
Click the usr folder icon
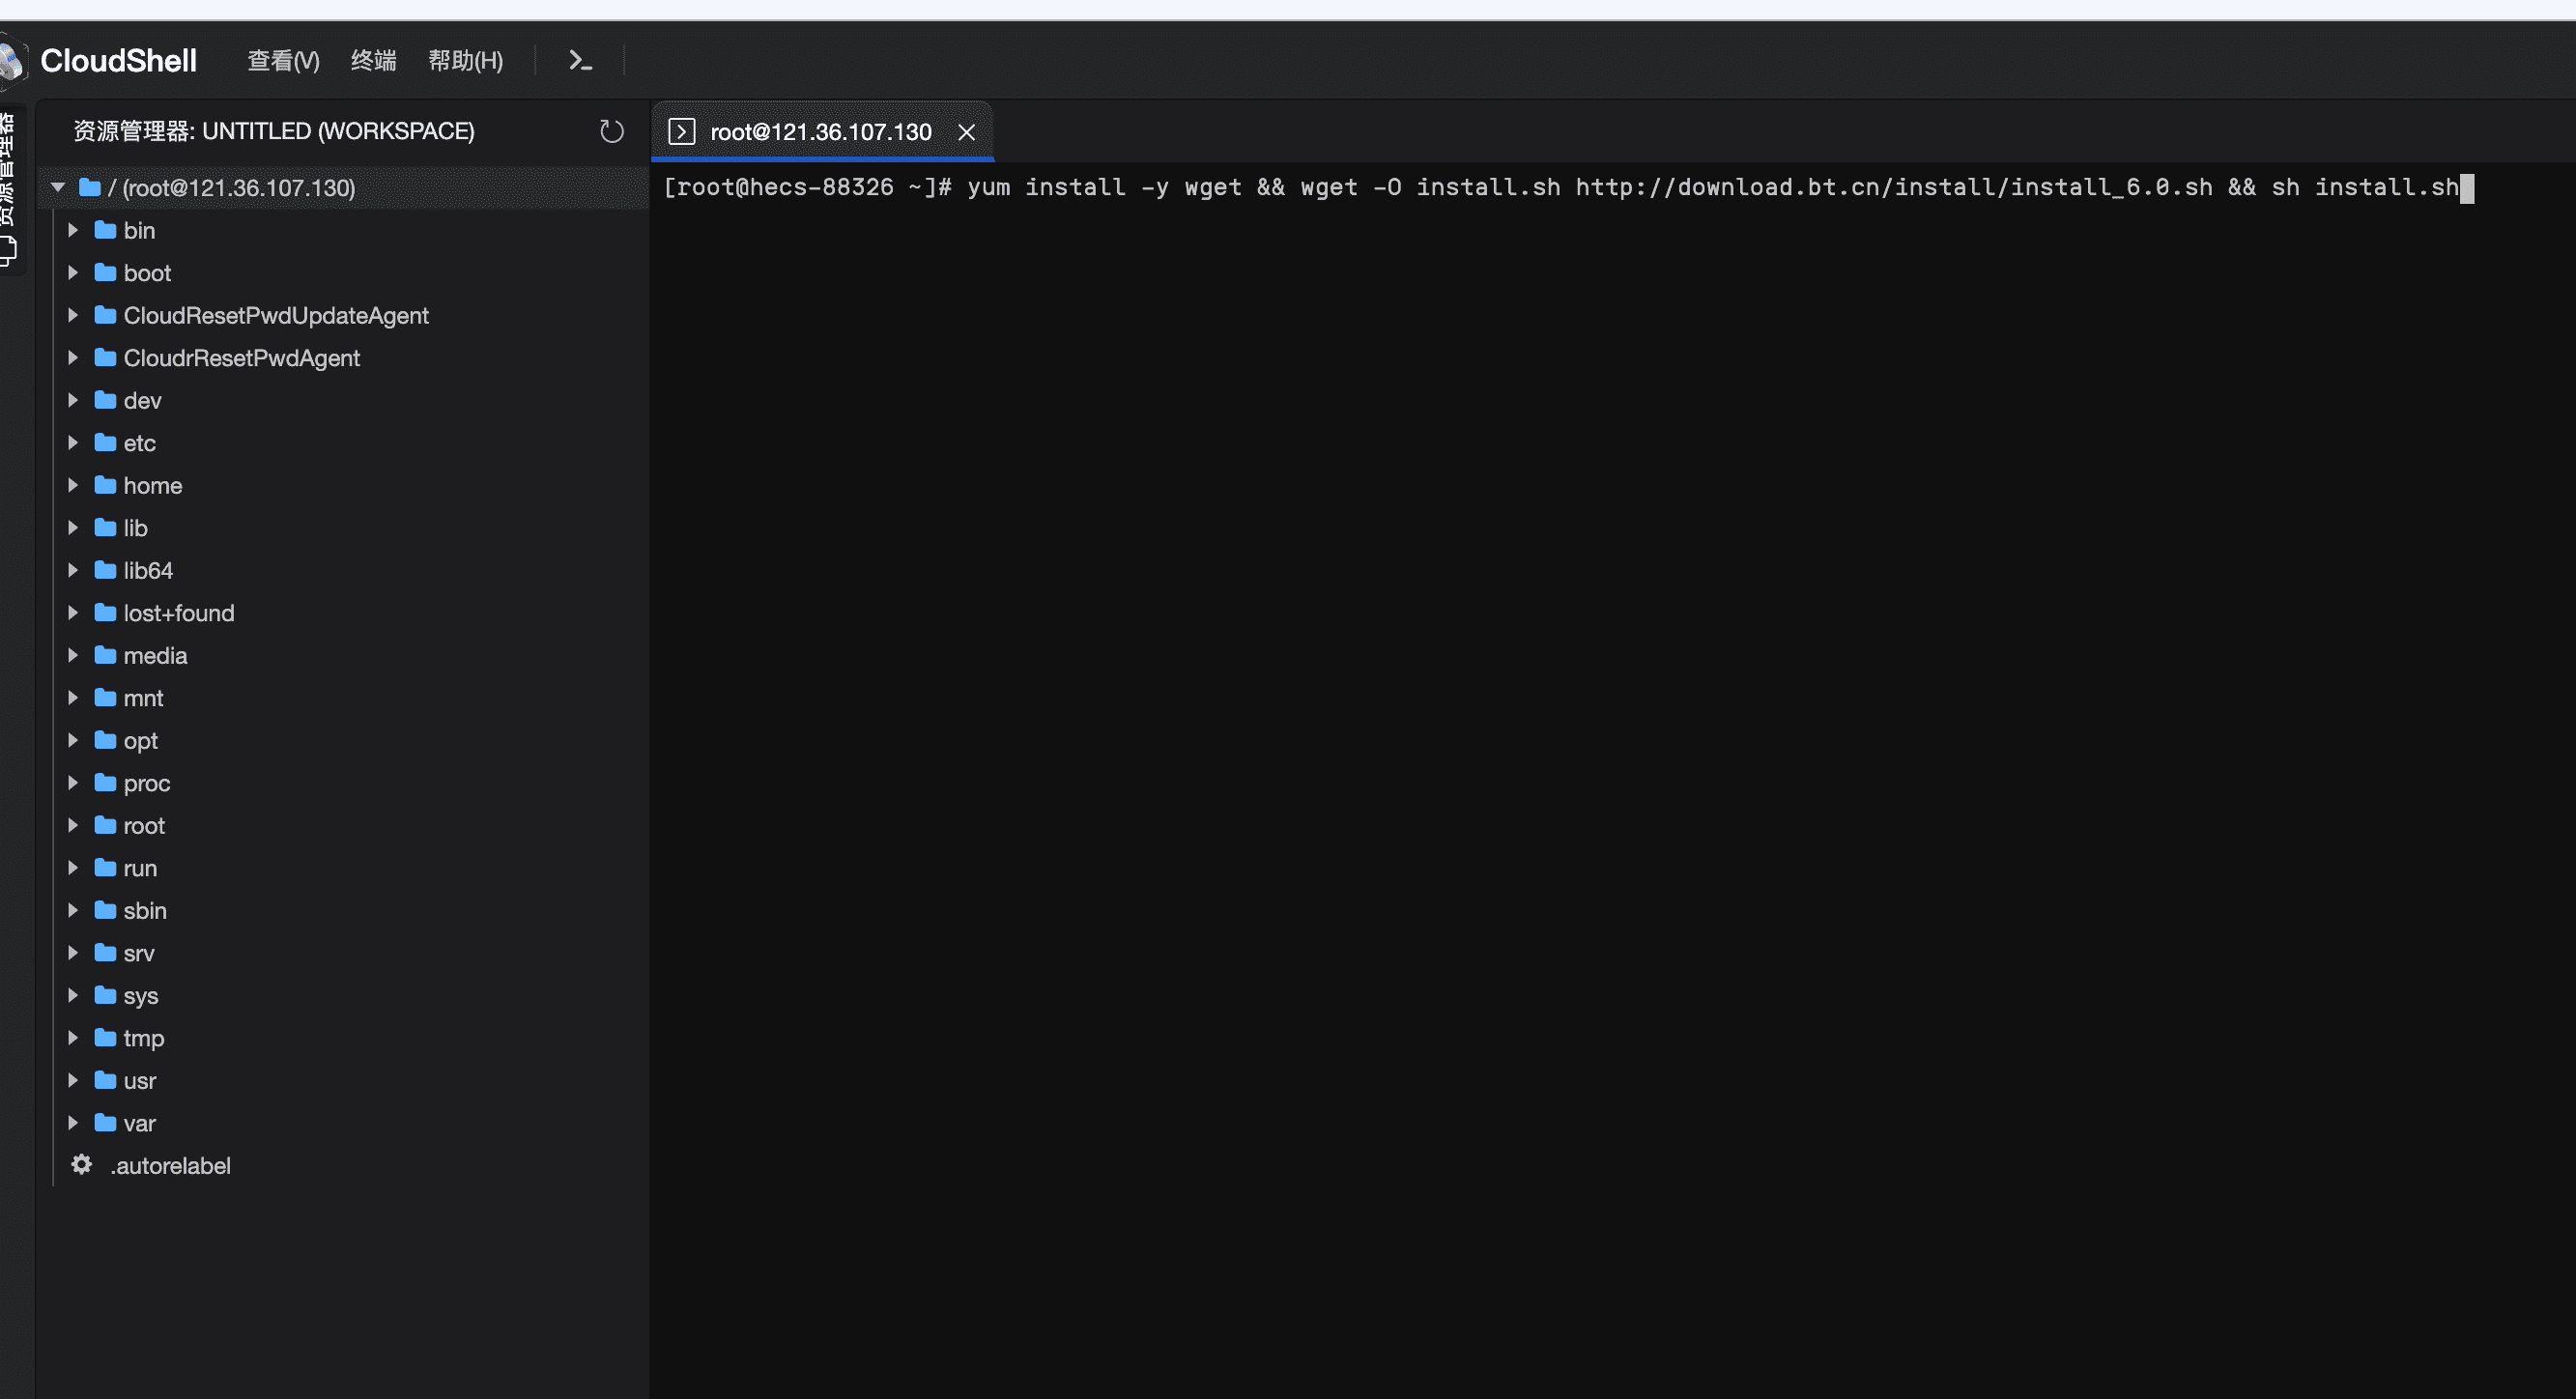(105, 1080)
